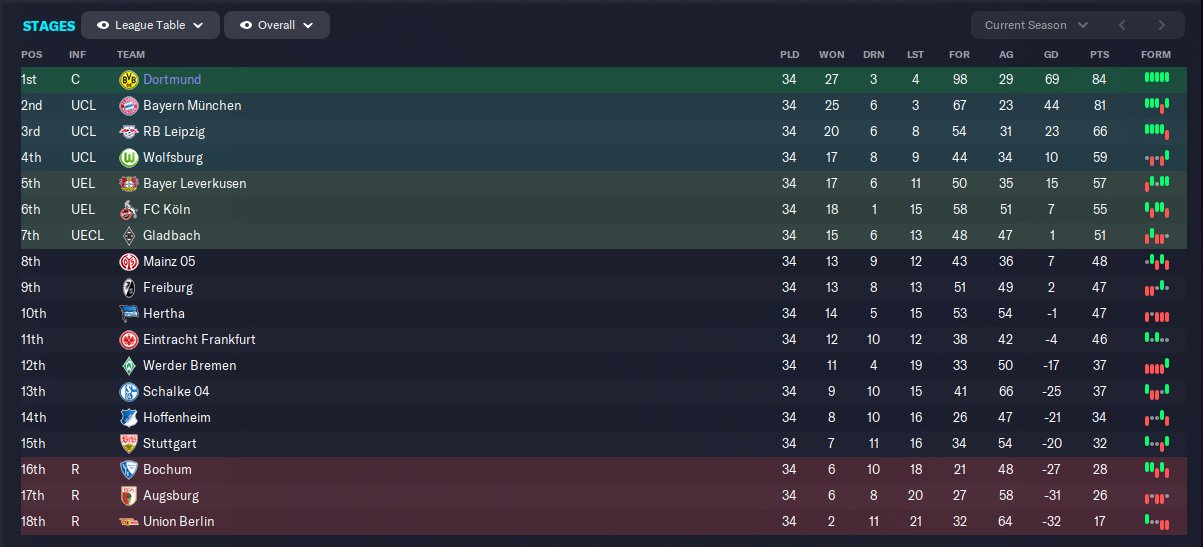Open the Dortmund team name link
1203x547 pixels.
[x=172, y=79]
